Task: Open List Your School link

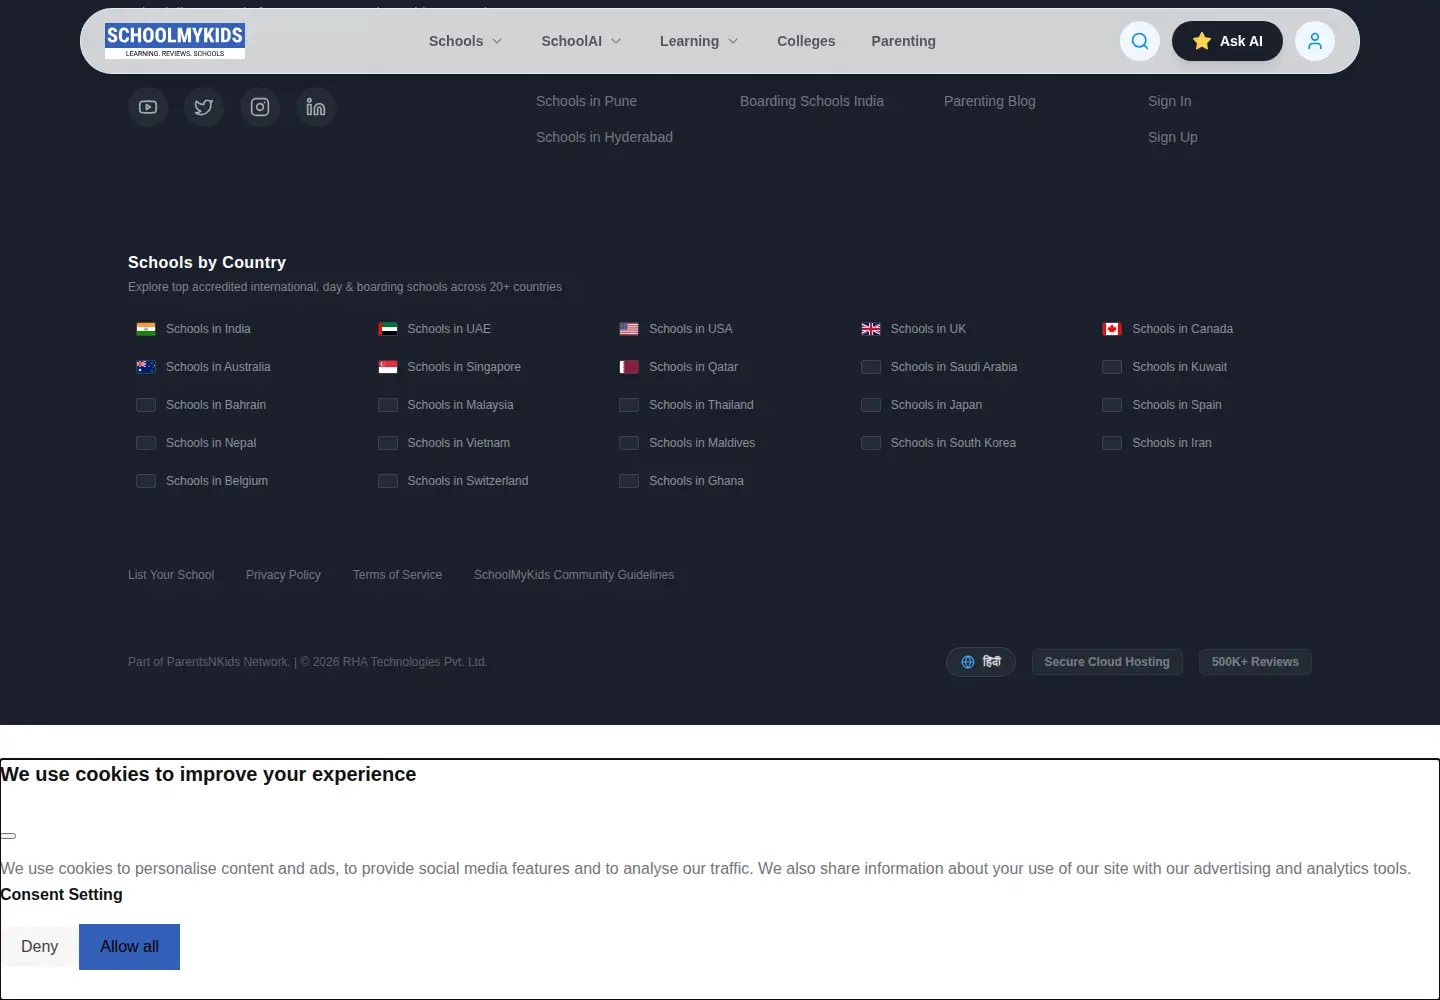Action: click(171, 575)
